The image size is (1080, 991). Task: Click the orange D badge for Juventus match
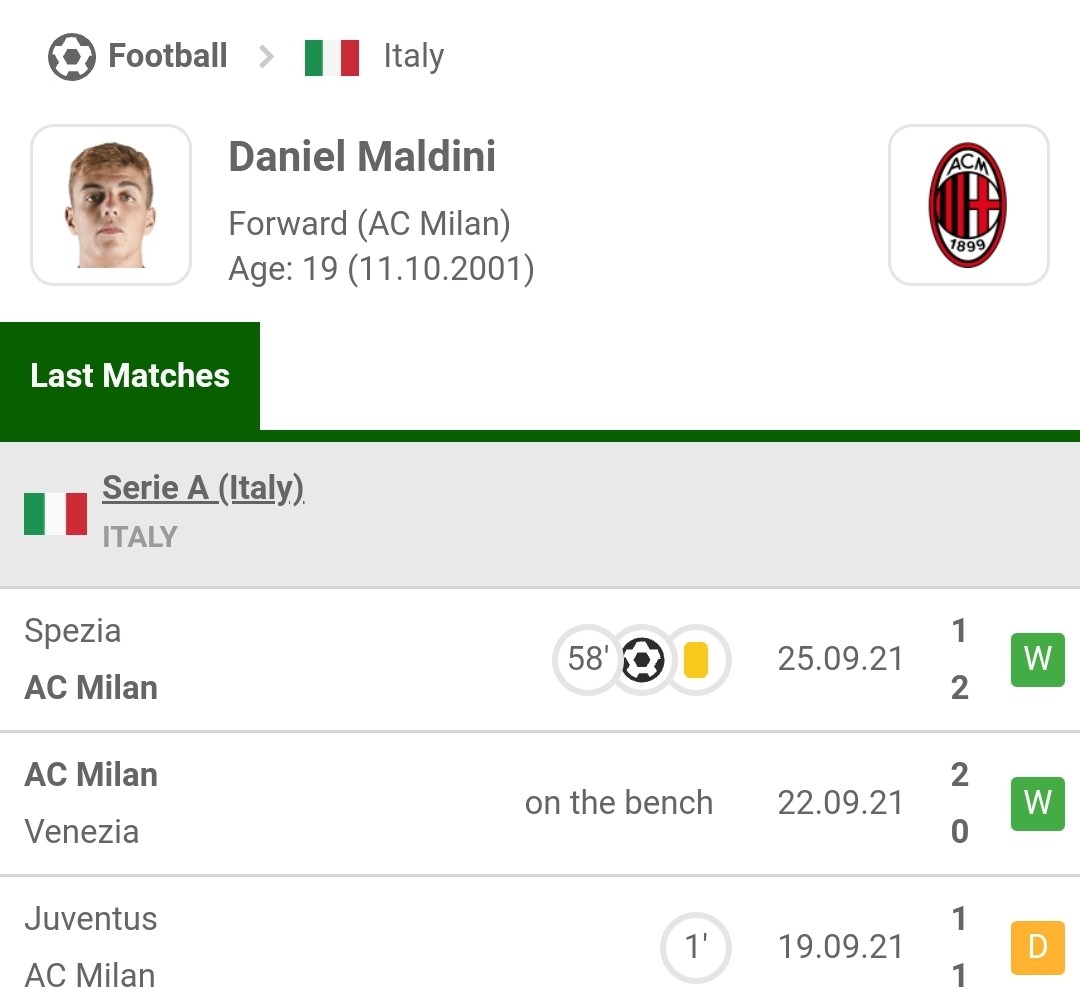[1037, 948]
